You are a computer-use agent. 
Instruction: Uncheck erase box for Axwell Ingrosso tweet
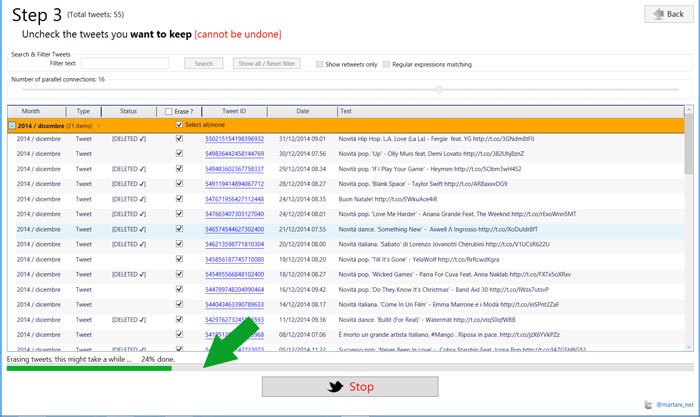click(179, 229)
